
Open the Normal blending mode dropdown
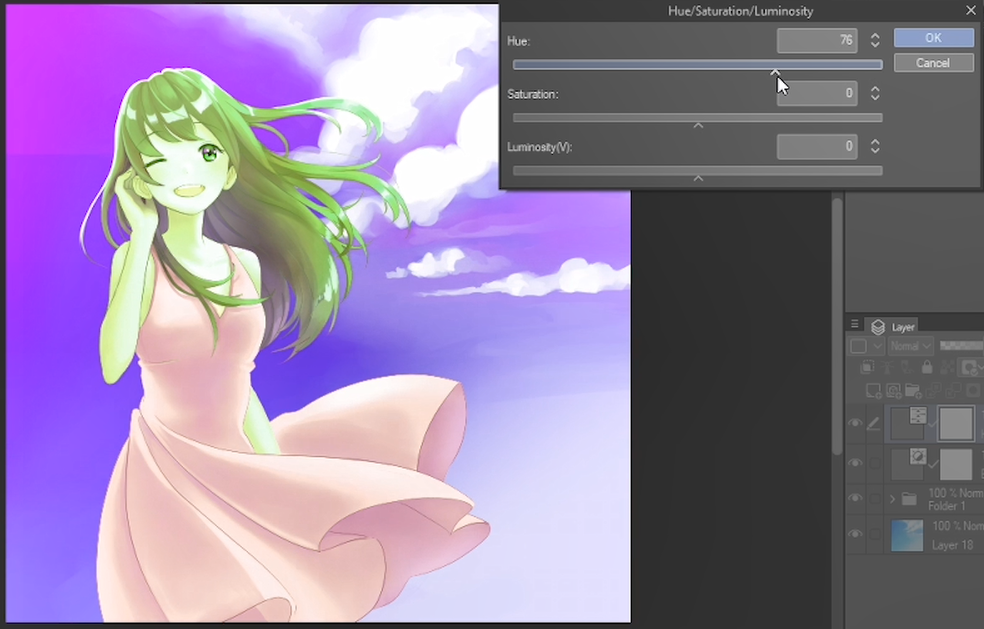911,346
